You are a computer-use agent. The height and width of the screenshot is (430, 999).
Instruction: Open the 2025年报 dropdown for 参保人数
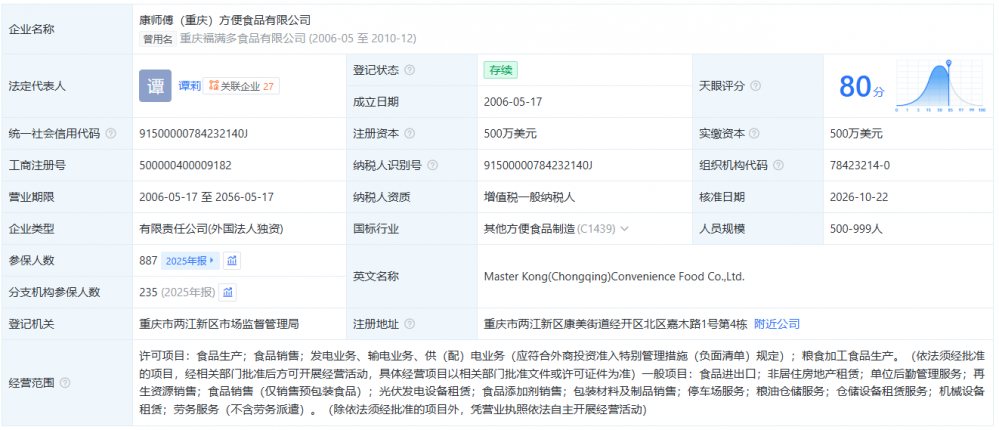point(190,261)
